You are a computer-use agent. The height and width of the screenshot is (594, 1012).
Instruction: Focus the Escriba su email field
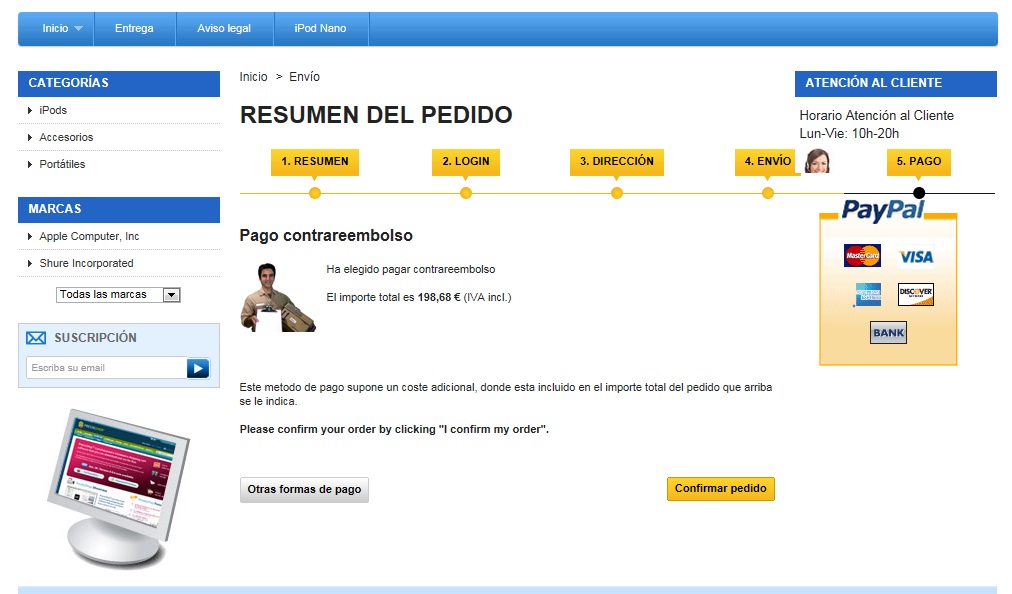[x=106, y=368]
